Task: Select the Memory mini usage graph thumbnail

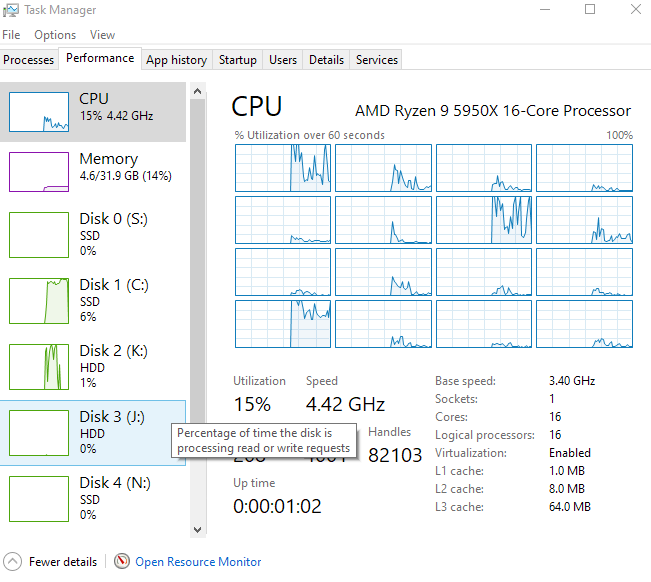Action: (x=39, y=172)
